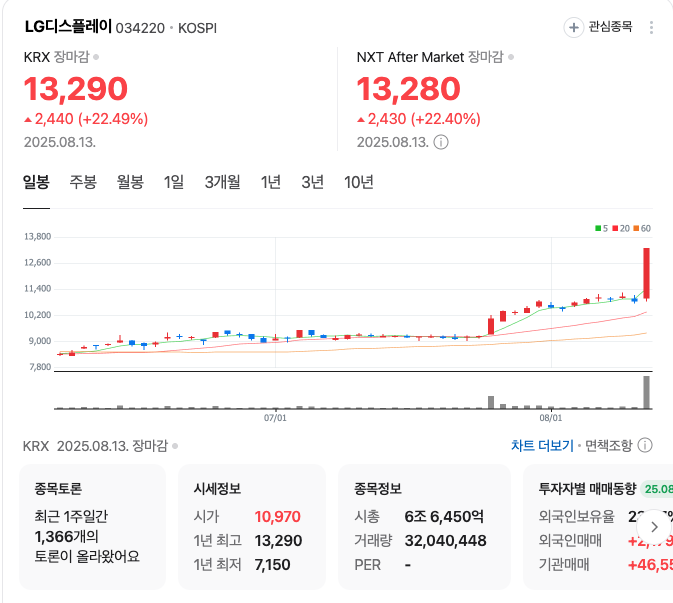This screenshot has height=603, width=673.
Task: Open the 종목토론 card
Action: [x=92, y=527]
